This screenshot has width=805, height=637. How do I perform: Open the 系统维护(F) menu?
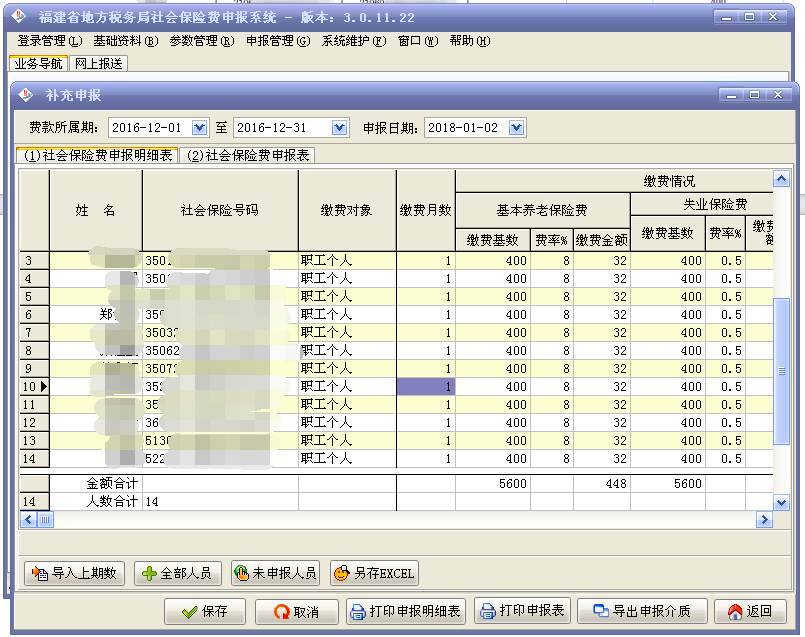(354, 41)
